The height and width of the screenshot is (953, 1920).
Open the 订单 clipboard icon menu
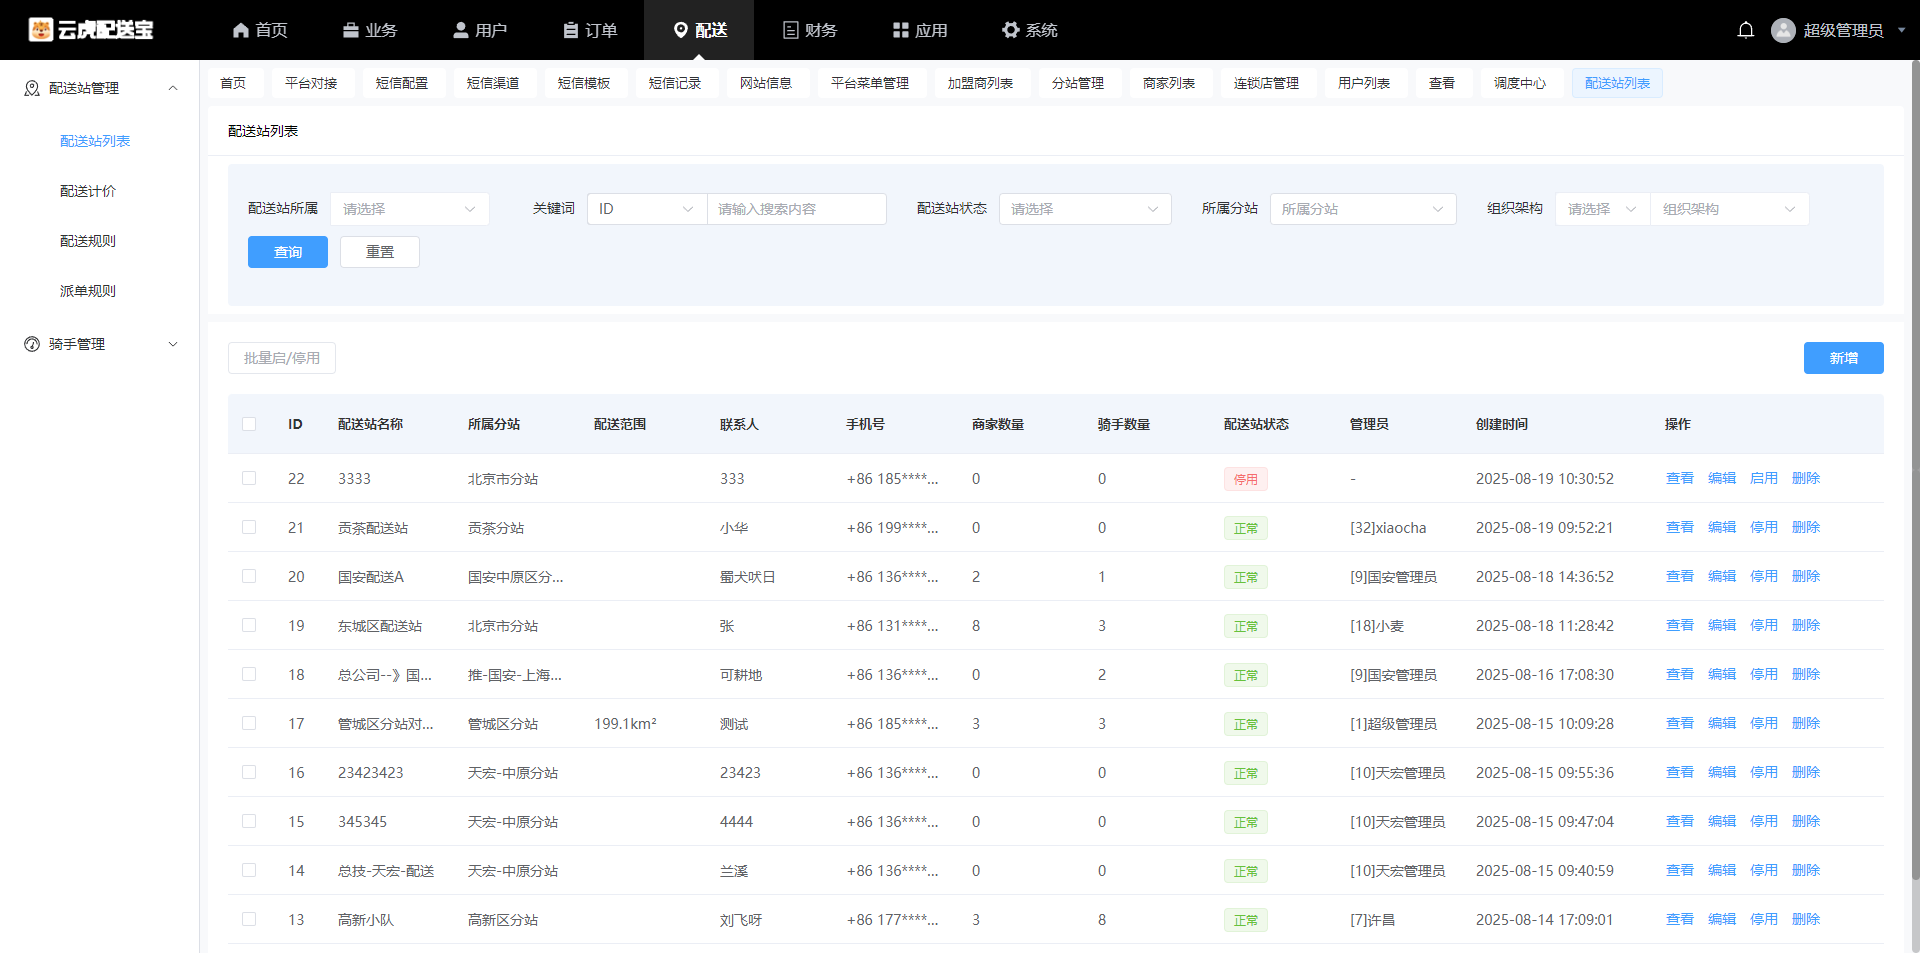pyautogui.click(x=571, y=30)
